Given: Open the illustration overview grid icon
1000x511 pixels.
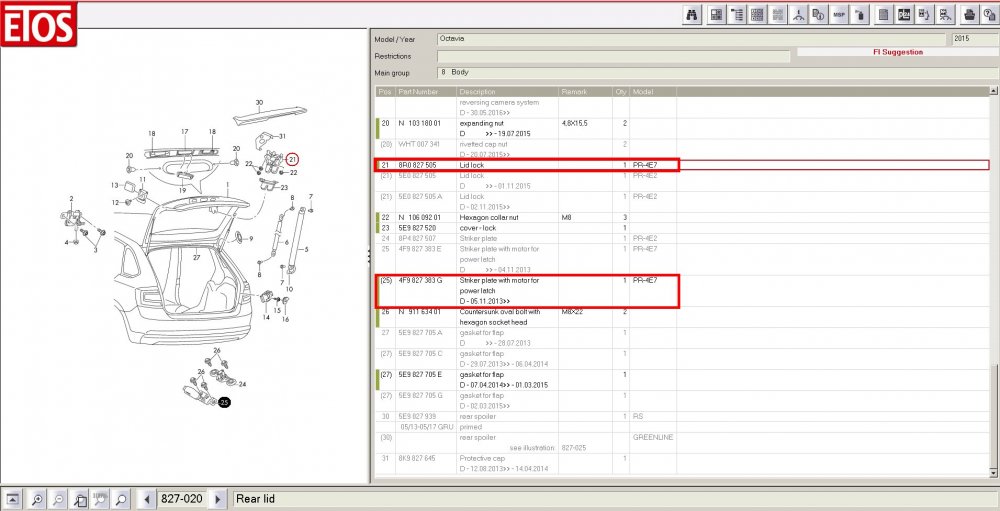Looking at the screenshot, I should click(x=716, y=15).
